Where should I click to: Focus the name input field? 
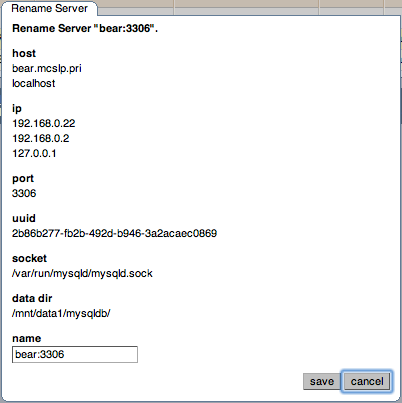75,354
